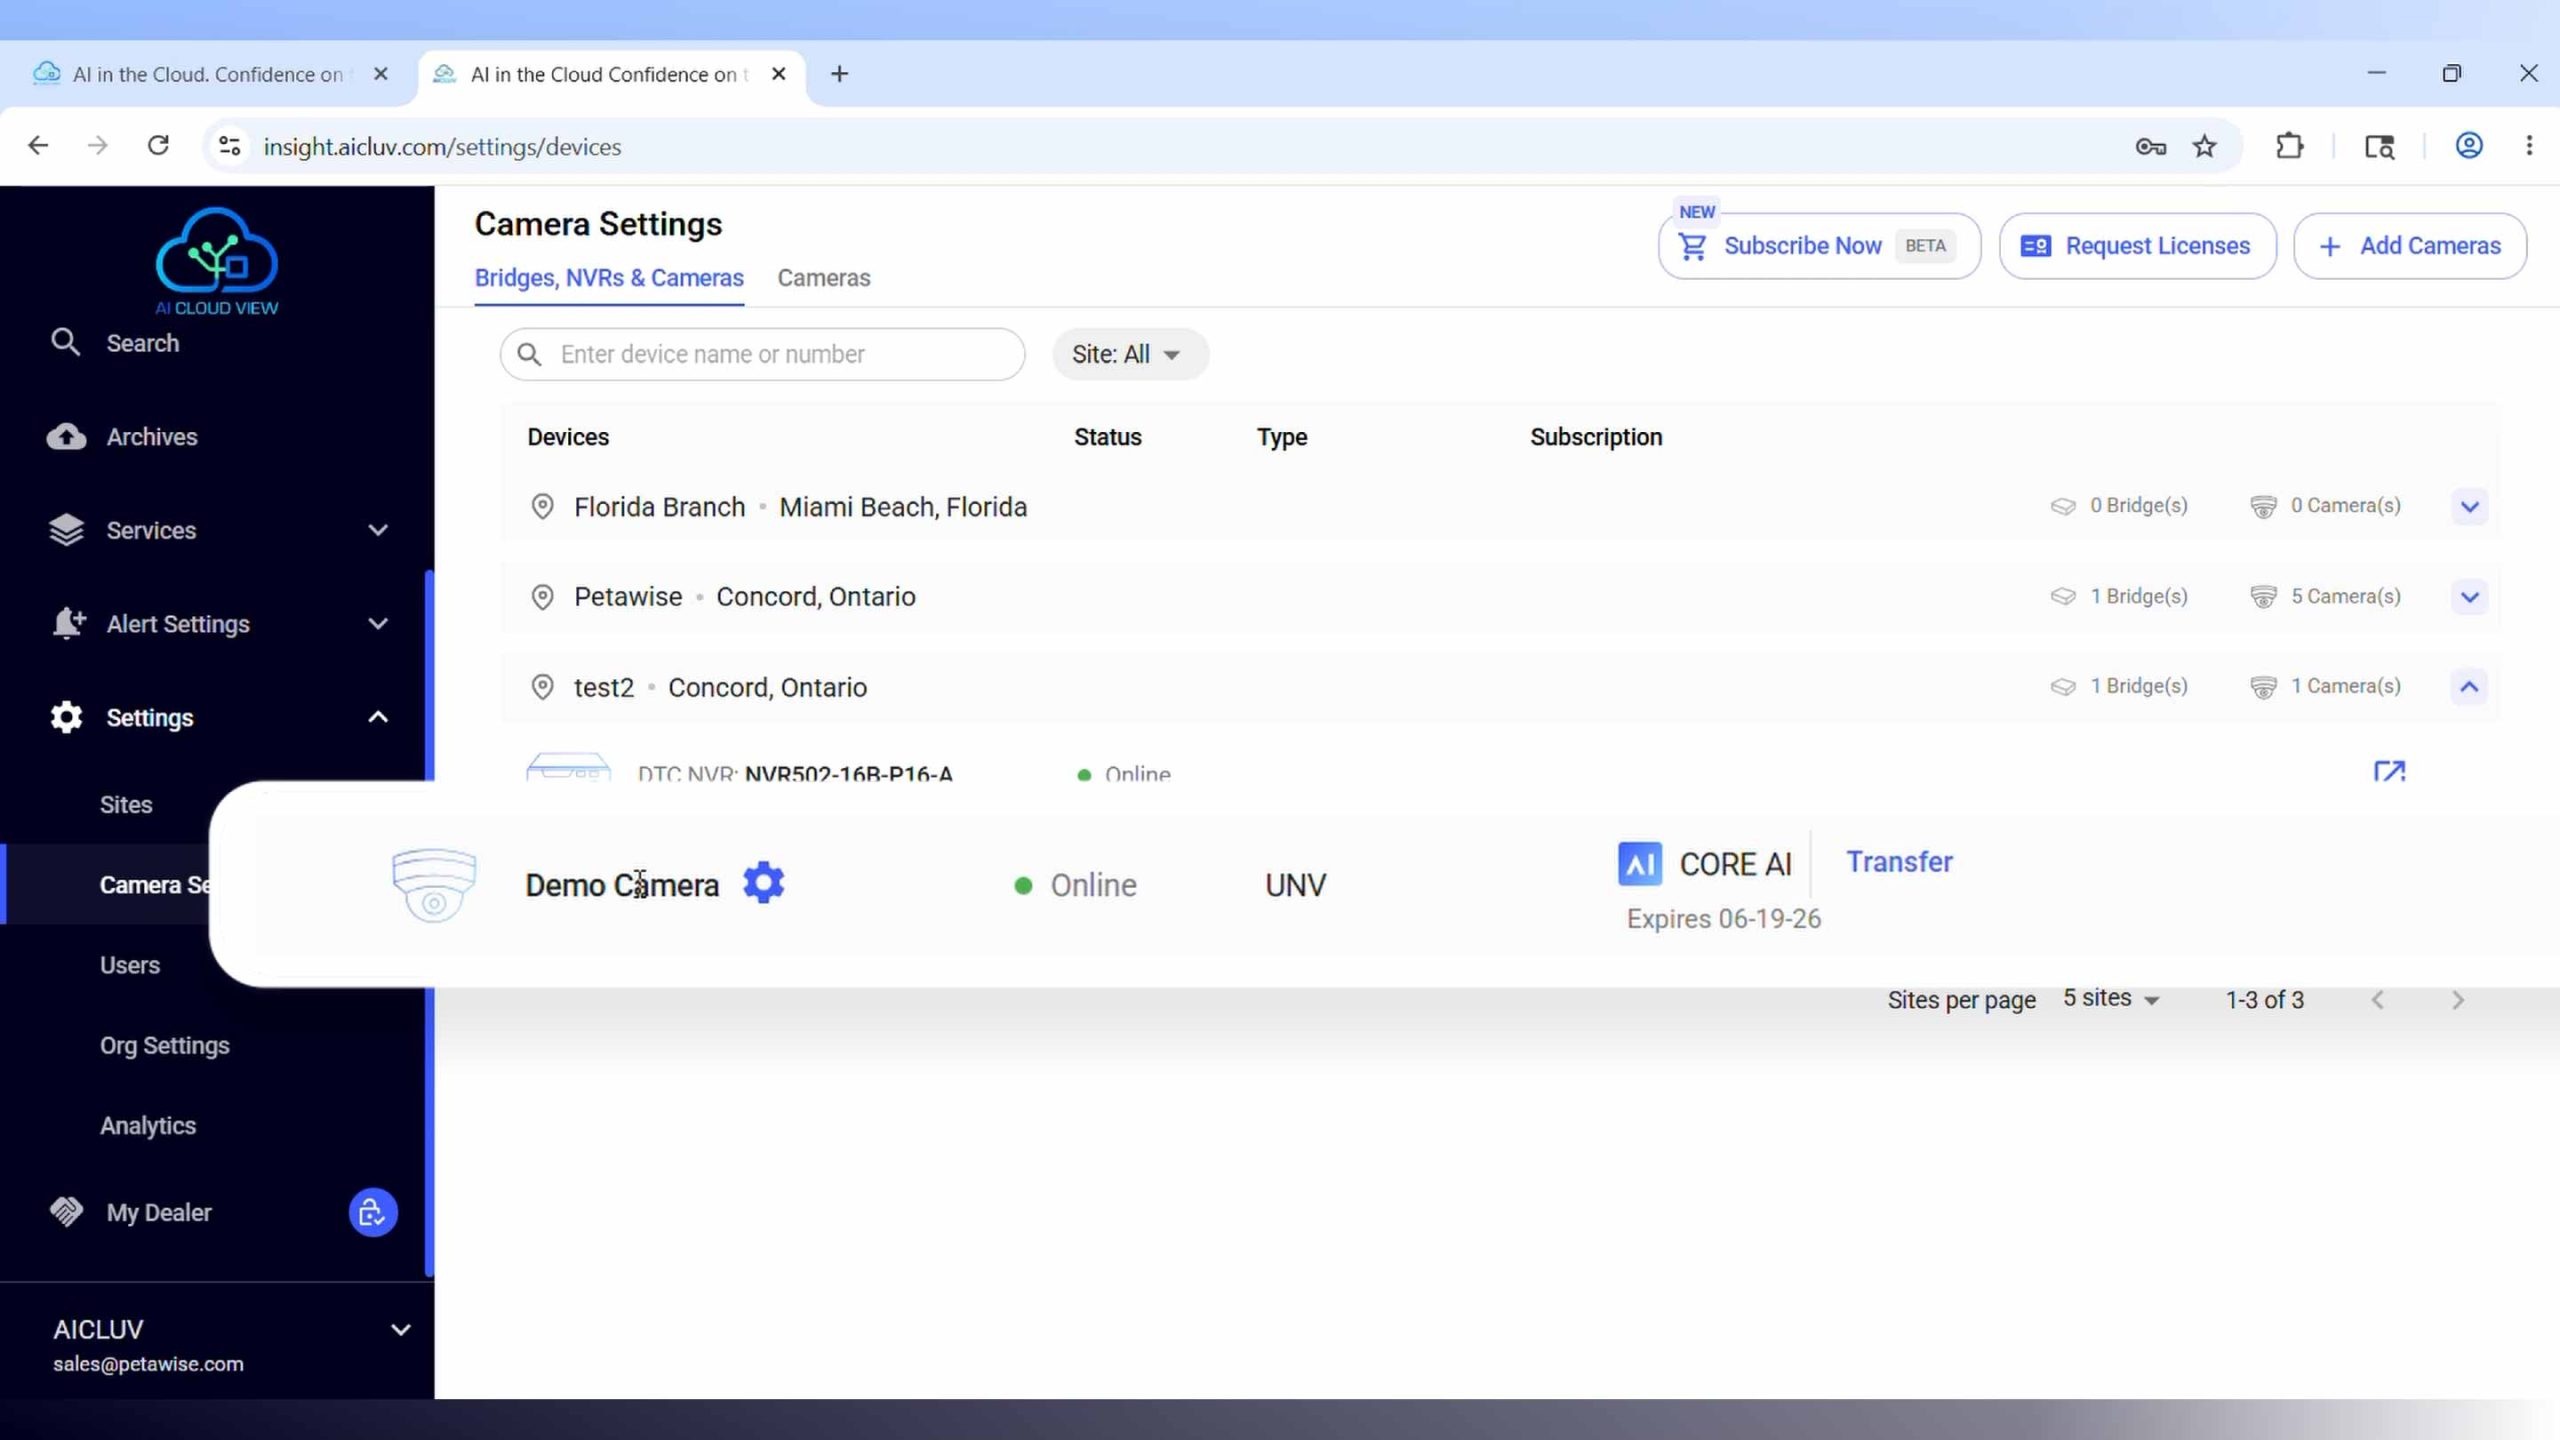Image resolution: width=2560 pixels, height=1440 pixels.
Task: Open the browser profile icon
Action: pyautogui.click(x=2469, y=146)
